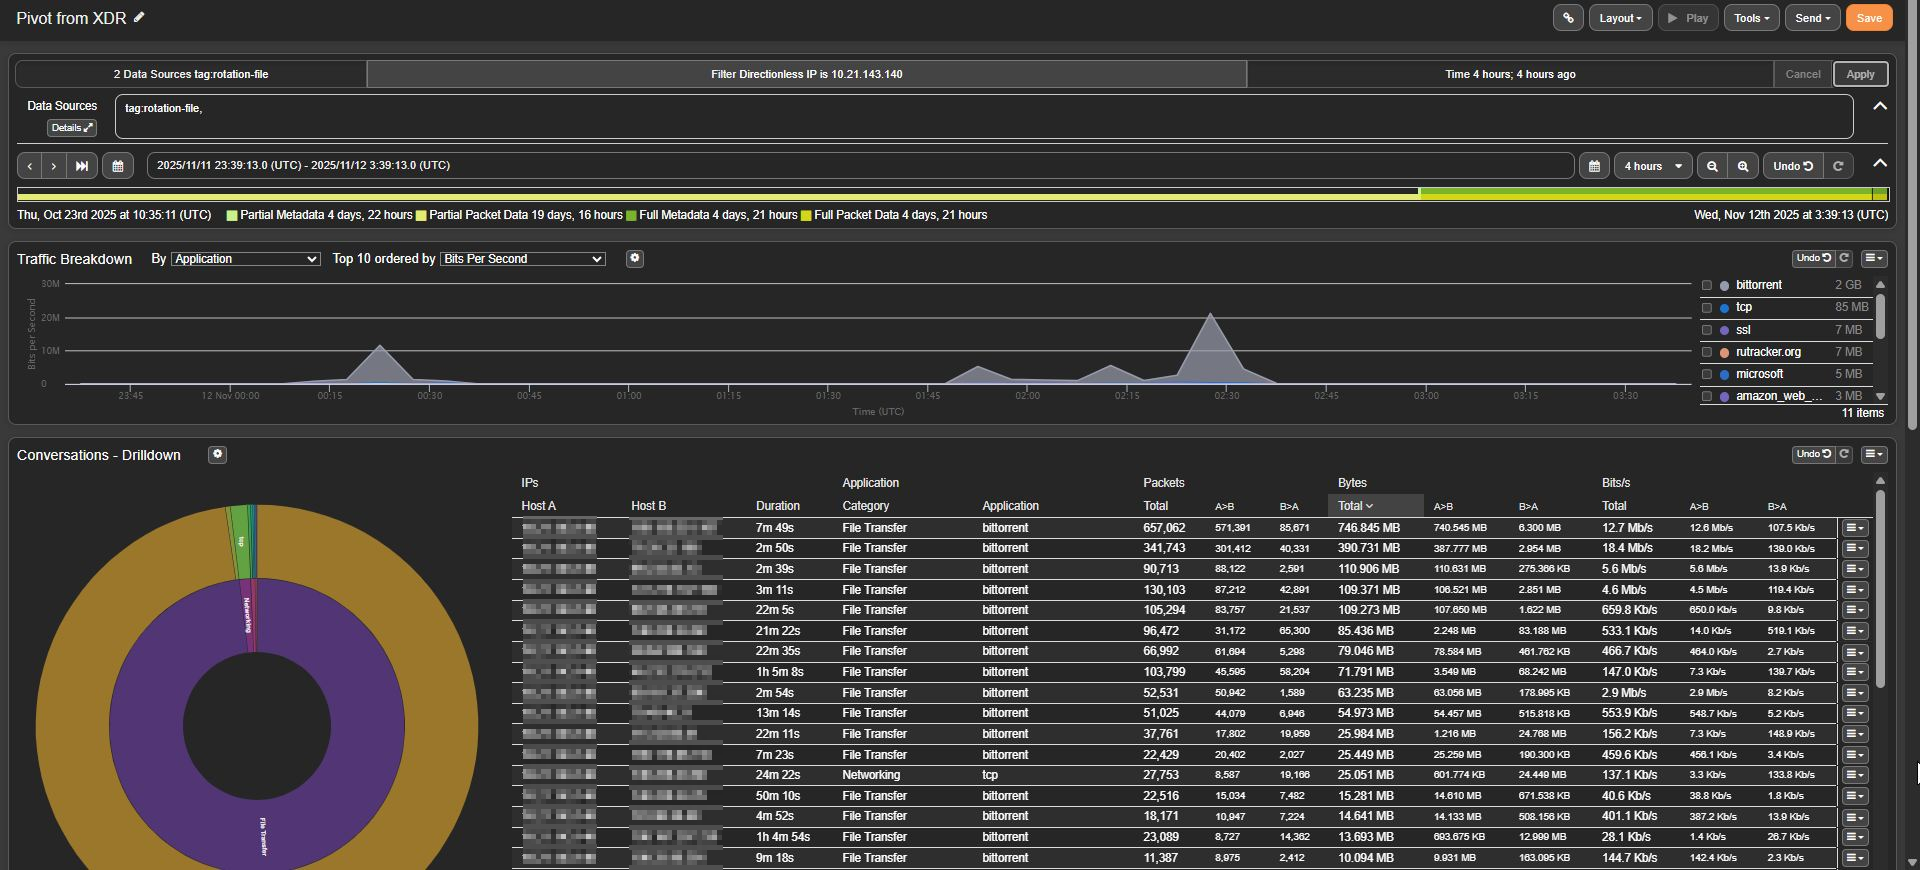Open the 4 hours duration dropdown
This screenshot has width=1920, height=870.
click(x=1653, y=166)
